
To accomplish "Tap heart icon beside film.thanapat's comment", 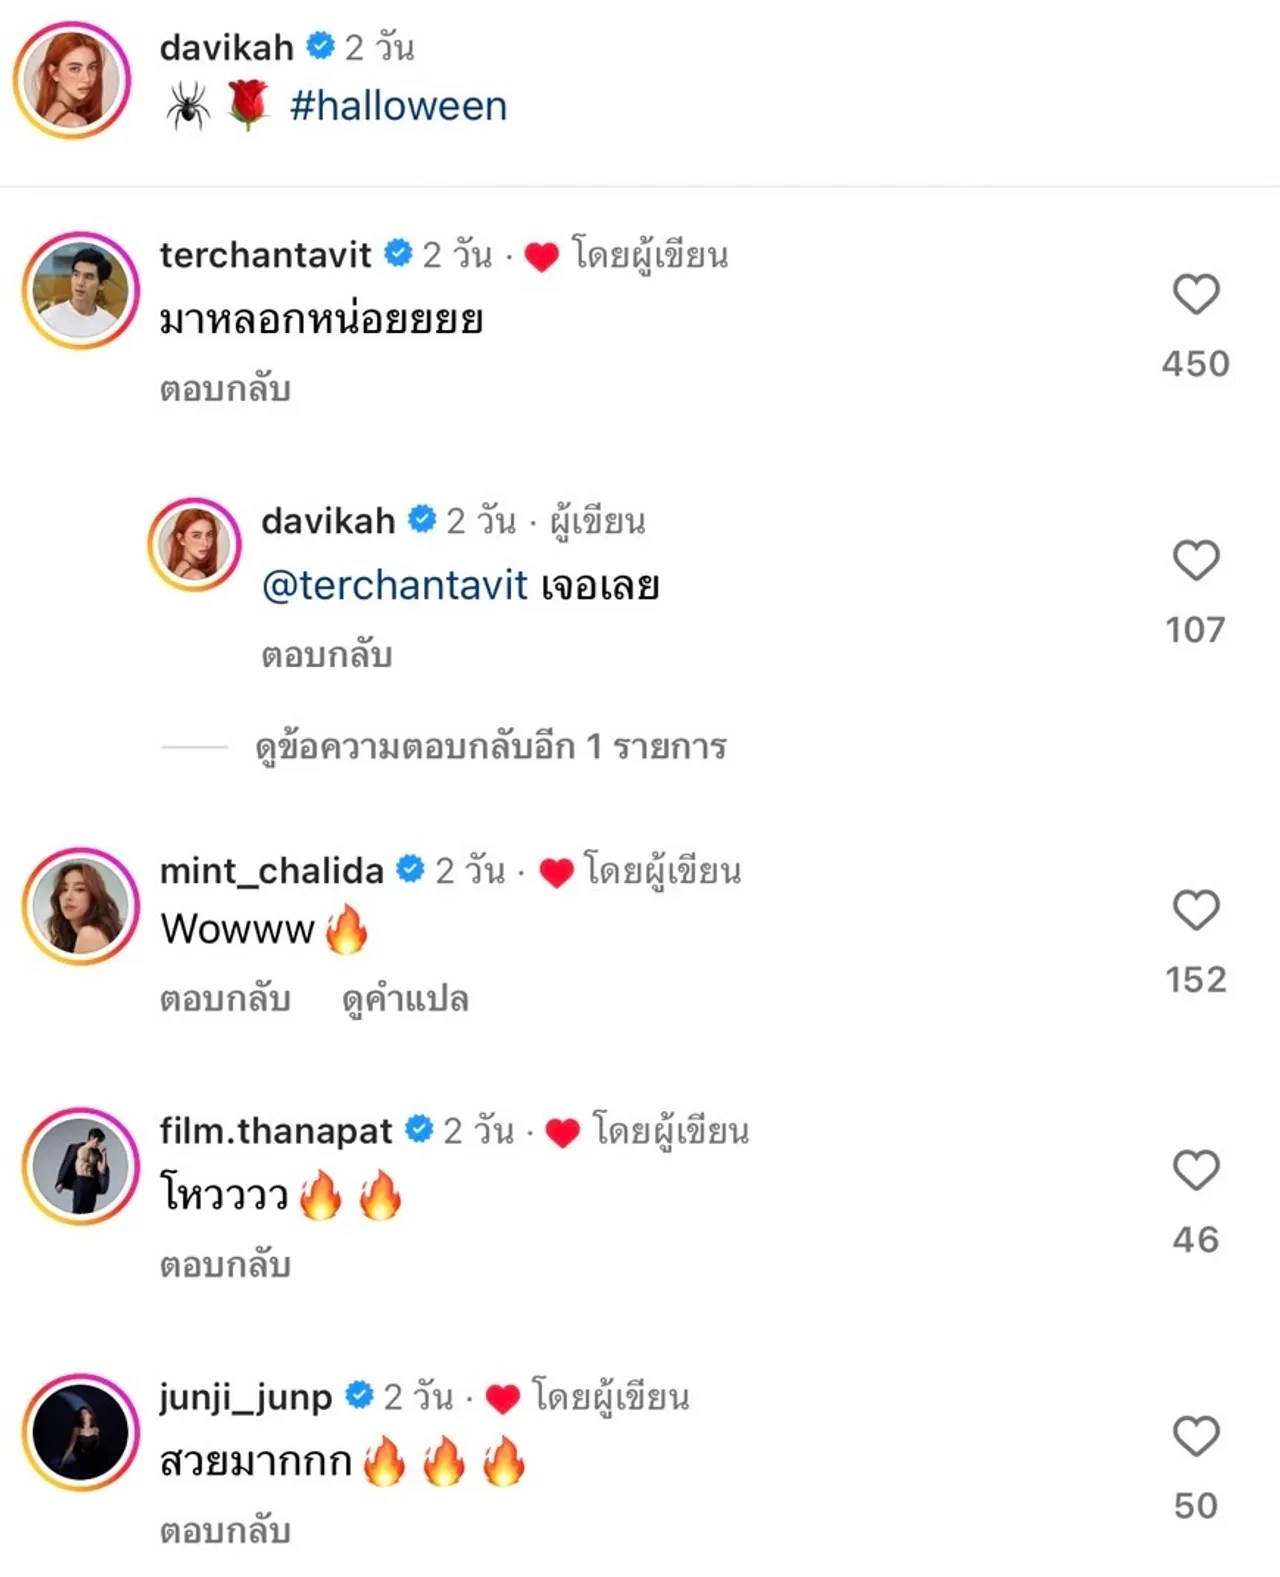I will tap(1195, 1171).
